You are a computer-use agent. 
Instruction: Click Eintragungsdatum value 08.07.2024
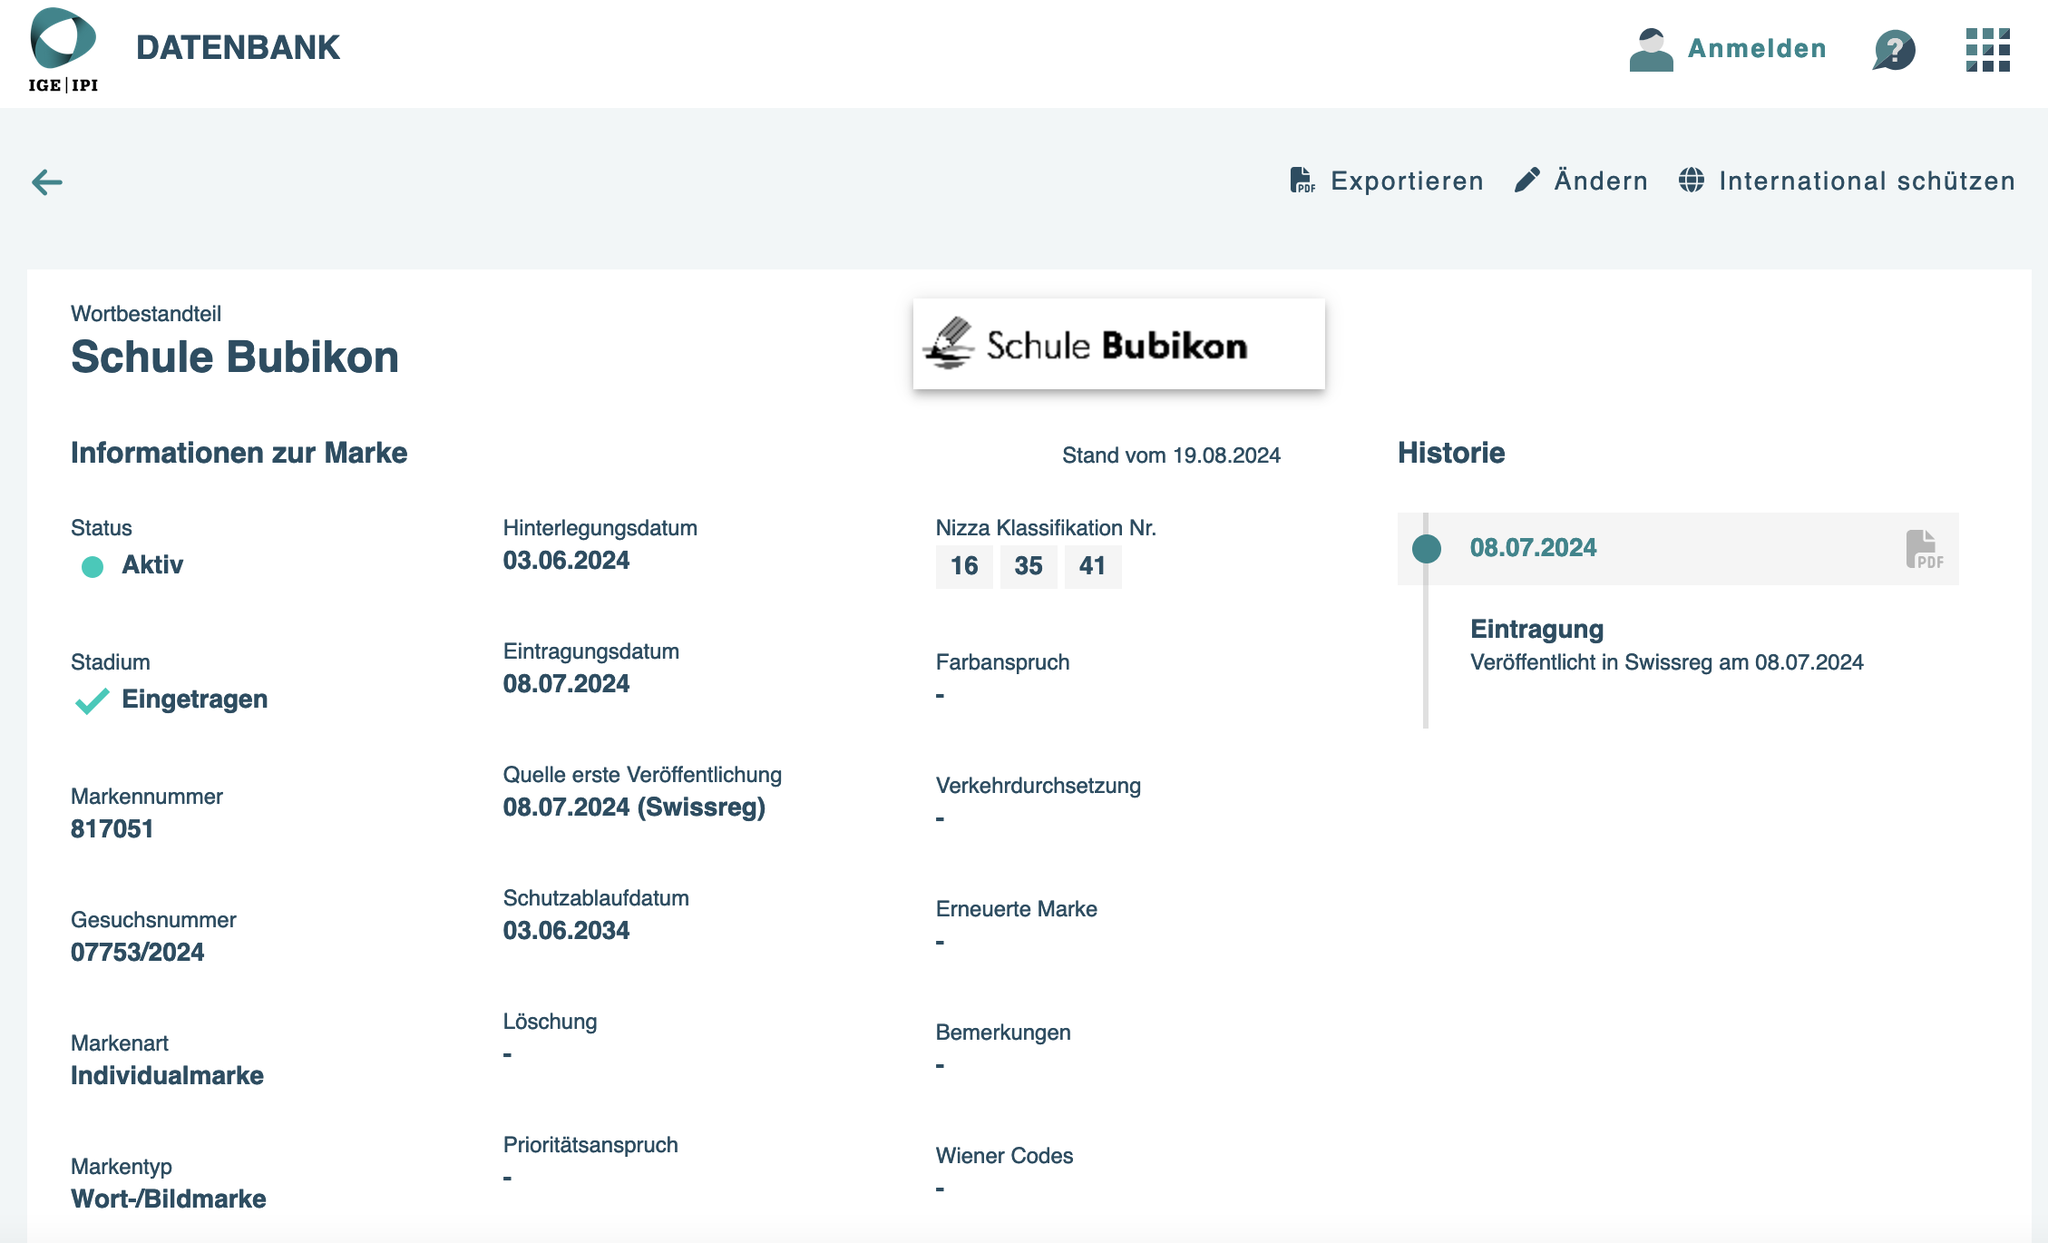click(x=566, y=684)
